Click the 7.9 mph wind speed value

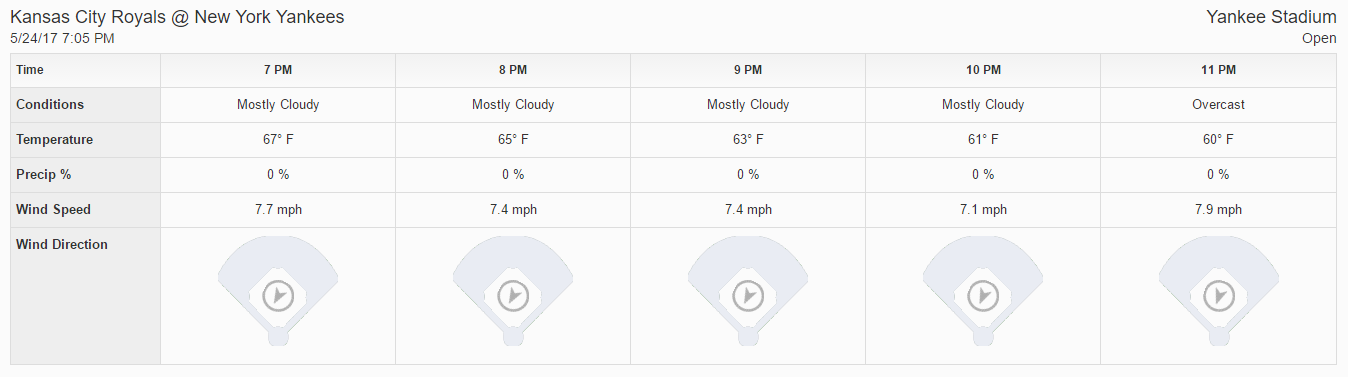click(1218, 209)
